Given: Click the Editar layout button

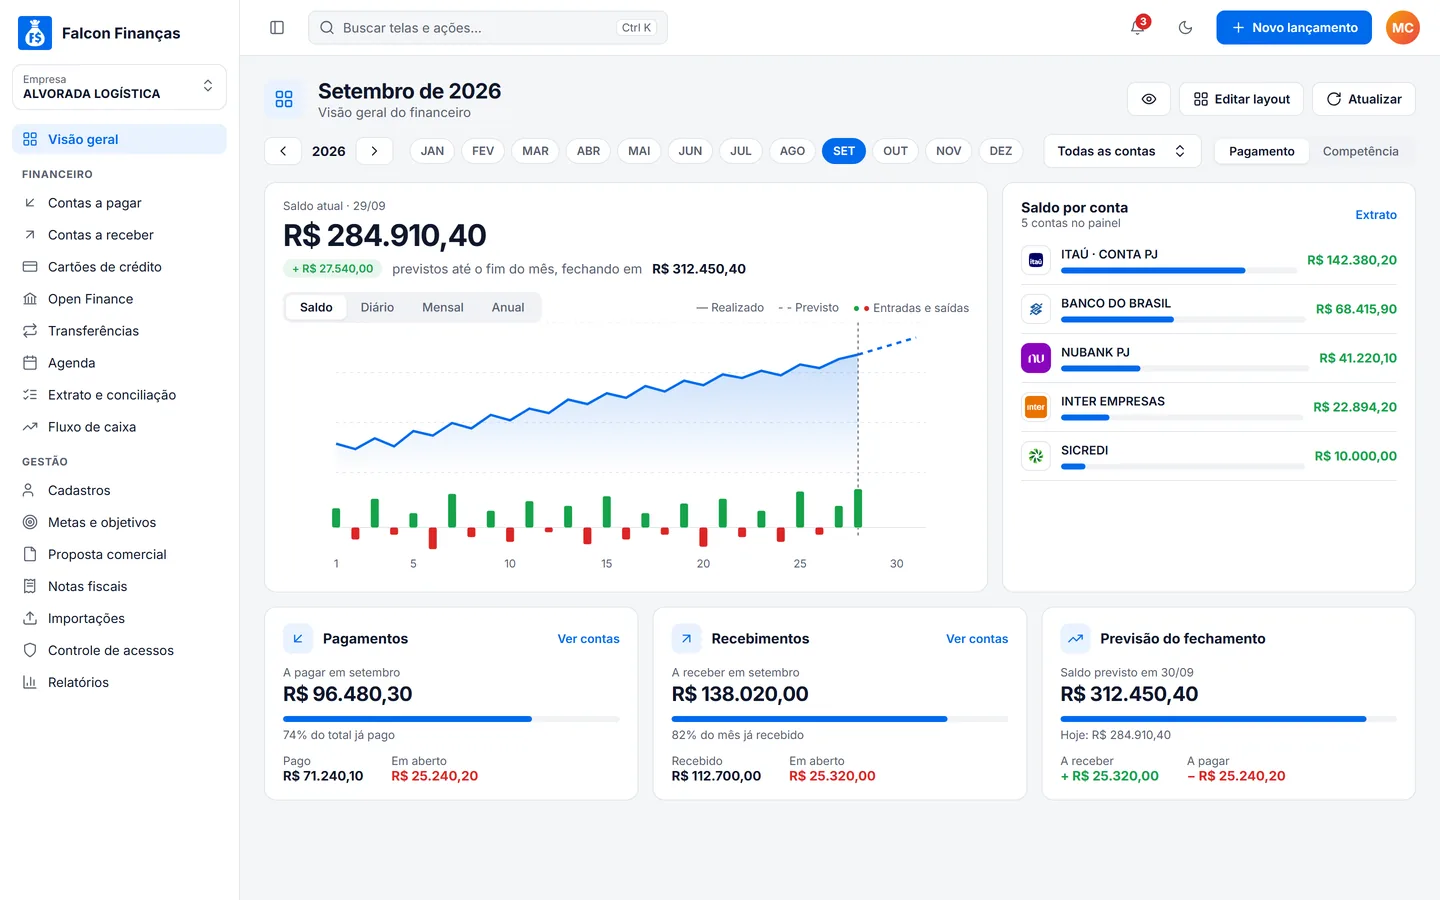Looking at the screenshot, I should 1241,99.
